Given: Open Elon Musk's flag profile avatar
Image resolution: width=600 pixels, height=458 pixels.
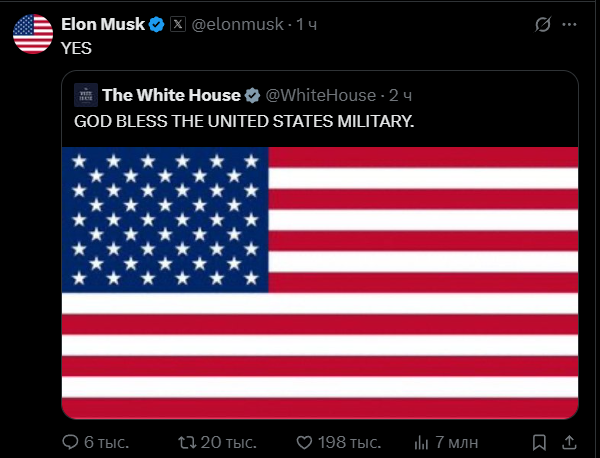Looking at the screenshot, I should (x=32, y=33).
